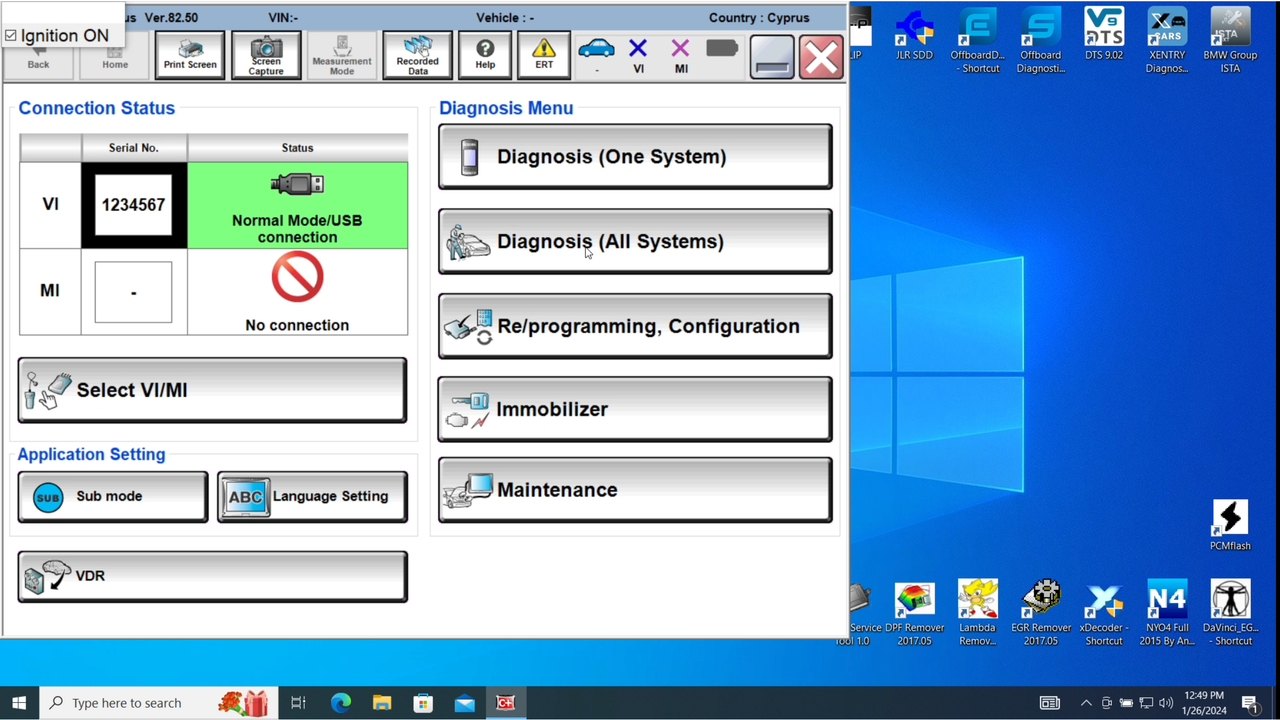The image size is (1280, 720).
Task: Open the Recorded Data viewer
Action: coord(417,55)
